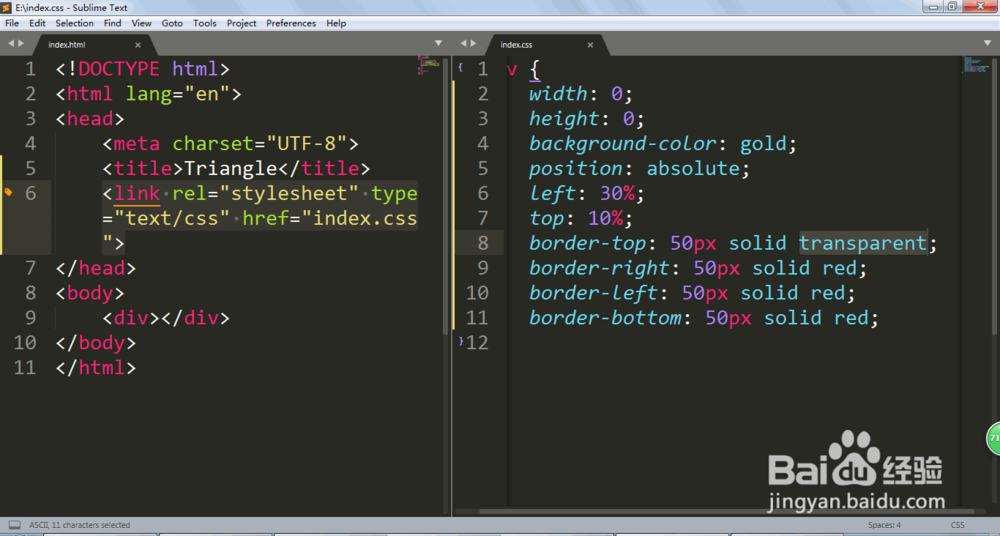
Task: Click the right pane minimap
Action: click(x=975, y=64)
